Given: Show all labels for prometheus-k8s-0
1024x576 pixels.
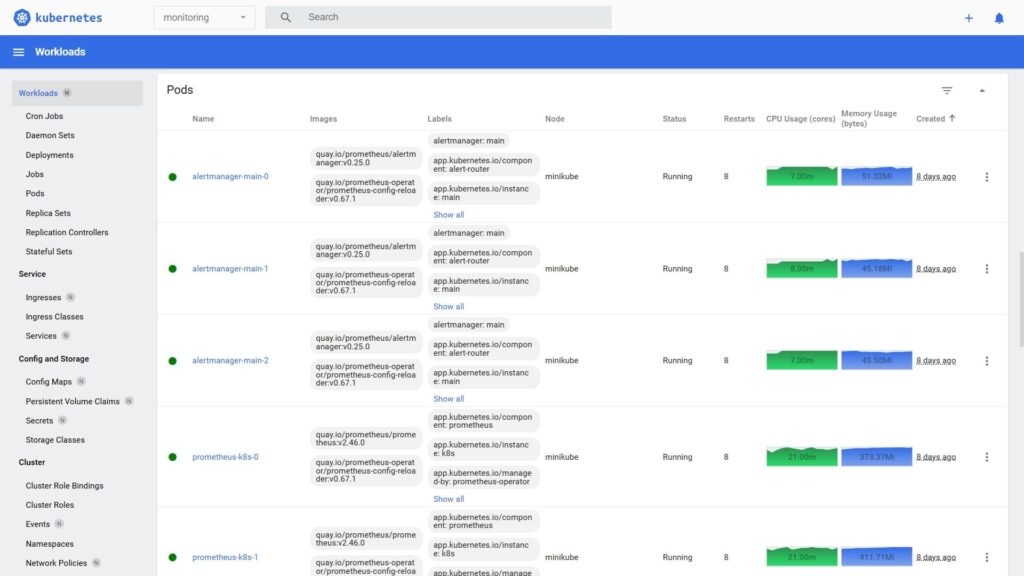Looking at the screenshot, I should pos(449,499).
